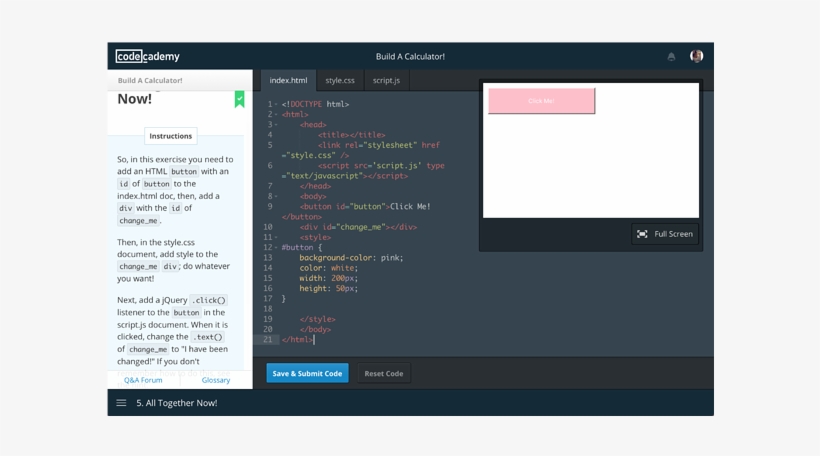Open the user profile avatar
This screenshot has height=456, width=820.
click(x=696, y=56)
